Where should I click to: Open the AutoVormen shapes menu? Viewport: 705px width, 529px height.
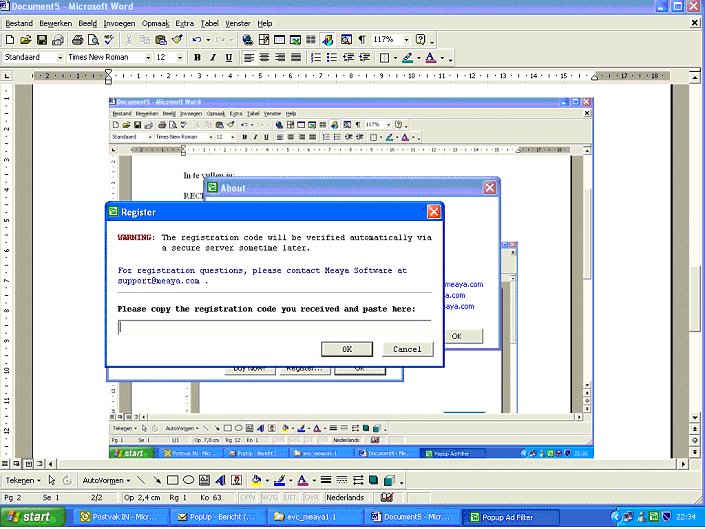point(106,480)
